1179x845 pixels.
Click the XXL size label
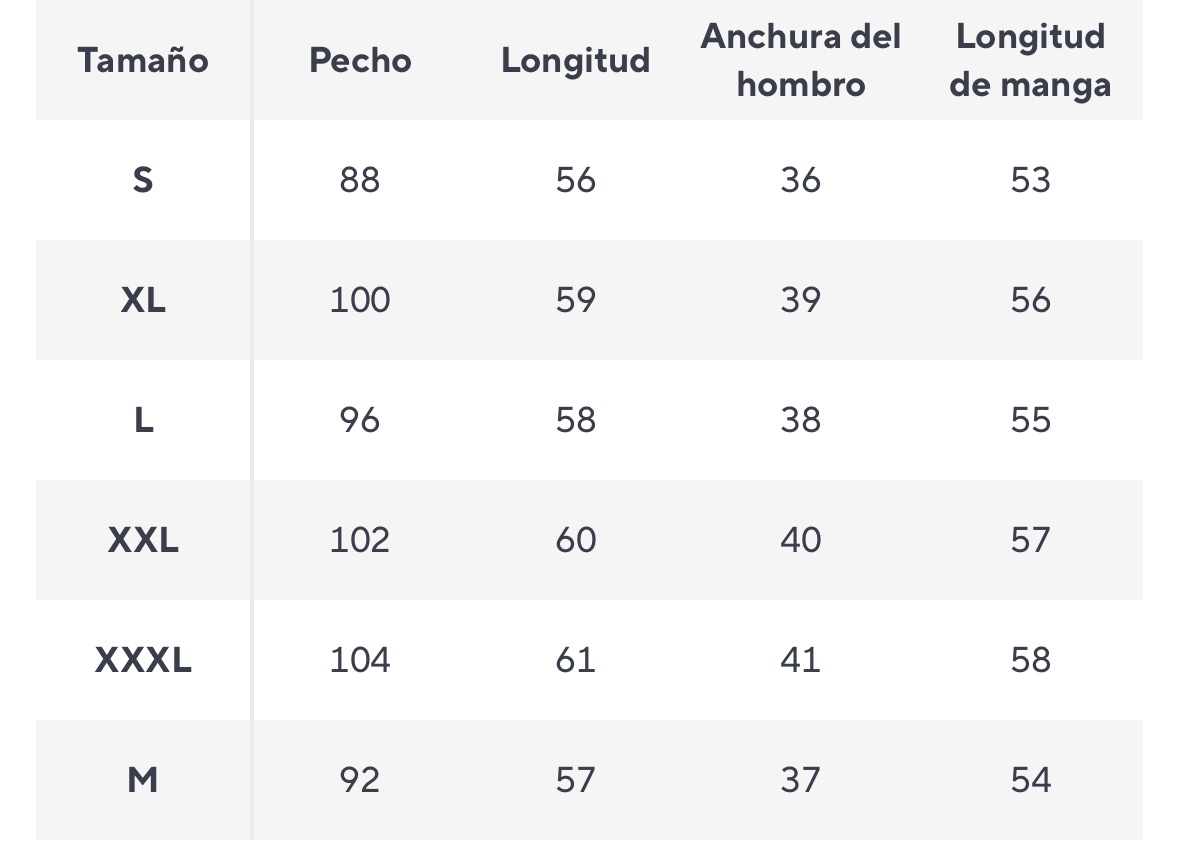[143, 540]
